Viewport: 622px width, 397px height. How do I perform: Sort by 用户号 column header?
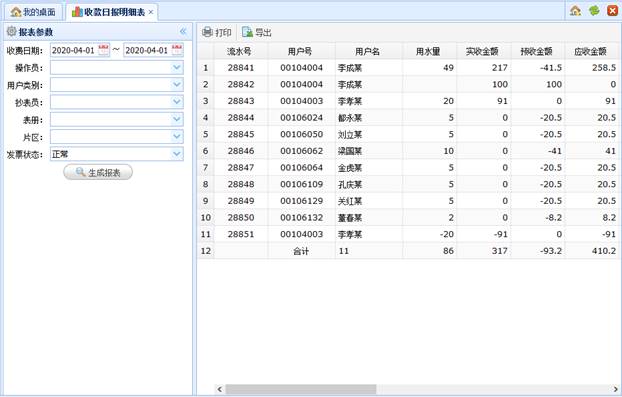[301, 51]
